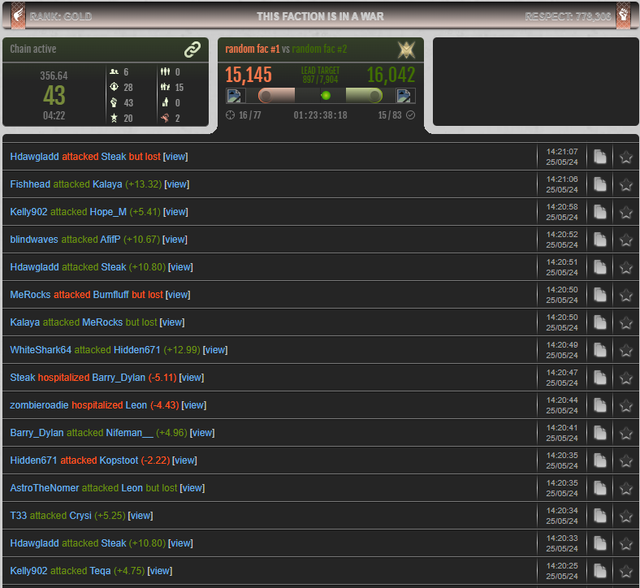Copy the Kelly902 attacked Teqa entry

600,571
